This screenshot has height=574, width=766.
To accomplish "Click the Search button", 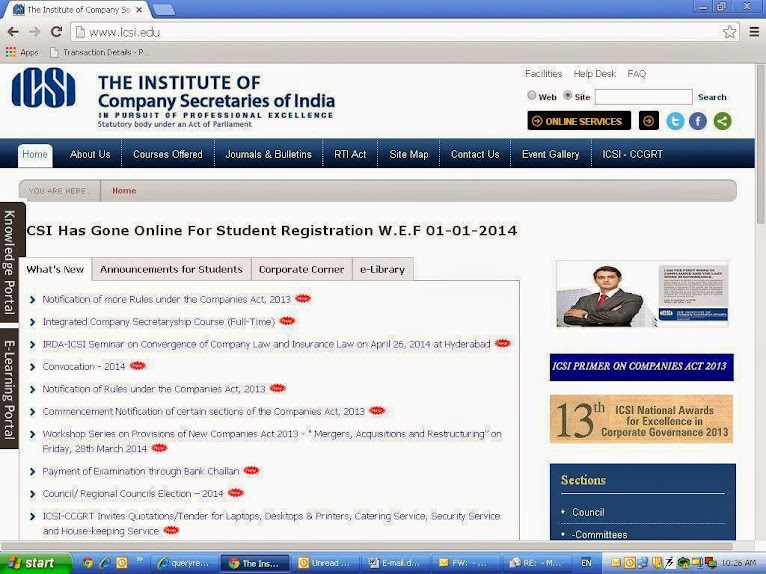I will click(712, 97).
